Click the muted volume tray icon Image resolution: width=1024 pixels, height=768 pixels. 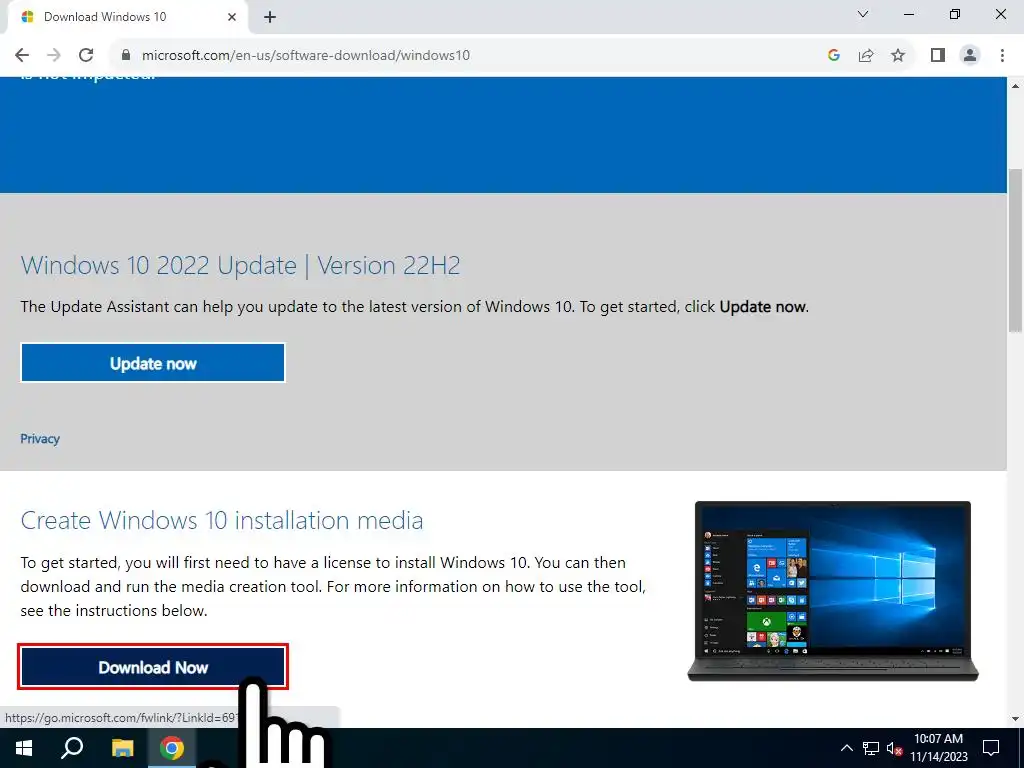[895, 748]
